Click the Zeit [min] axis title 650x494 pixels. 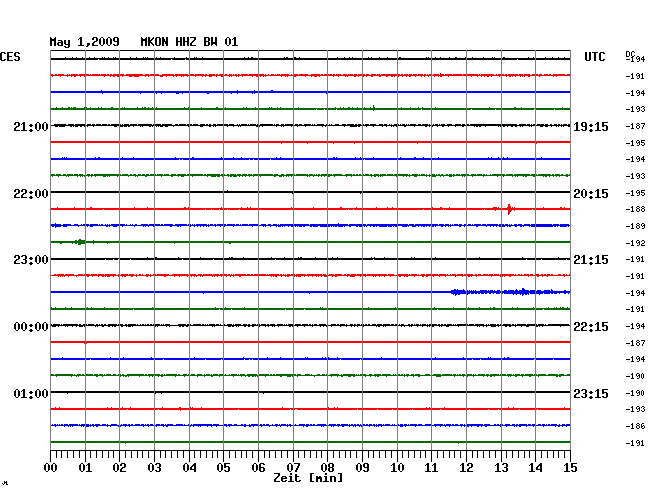[308, 478]
